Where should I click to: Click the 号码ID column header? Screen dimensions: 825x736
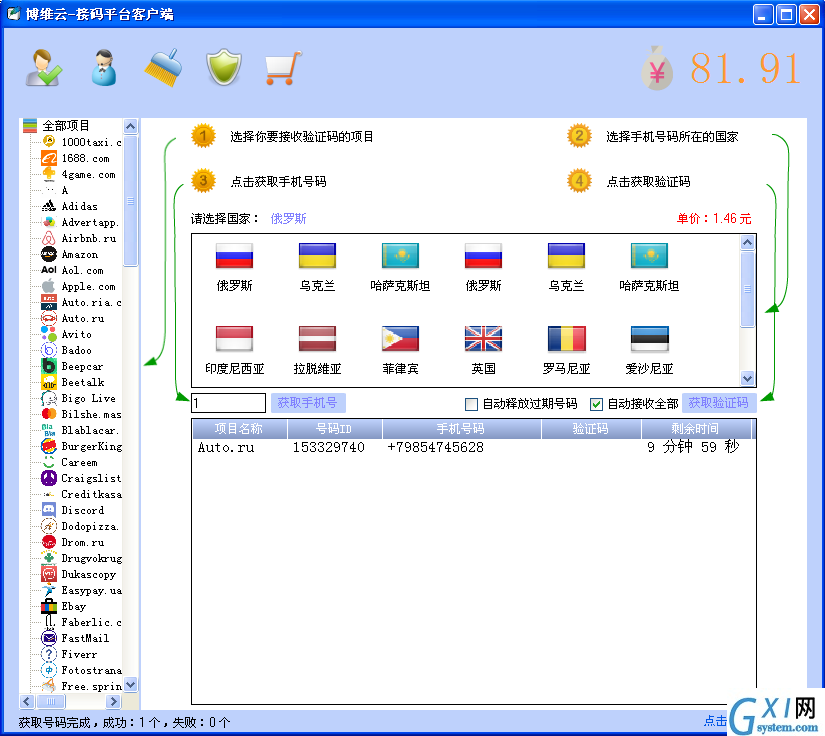(334, 429)
